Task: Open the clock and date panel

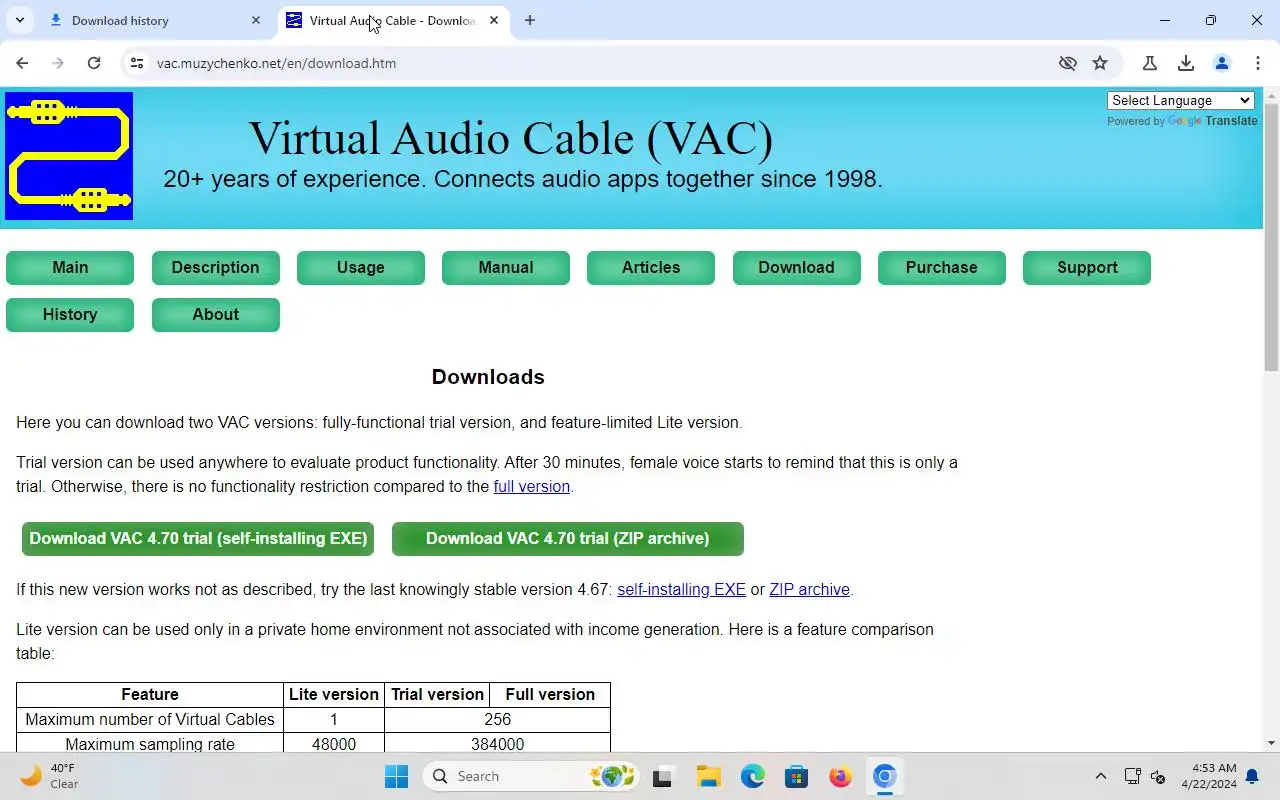Action: click(1208, 776)
